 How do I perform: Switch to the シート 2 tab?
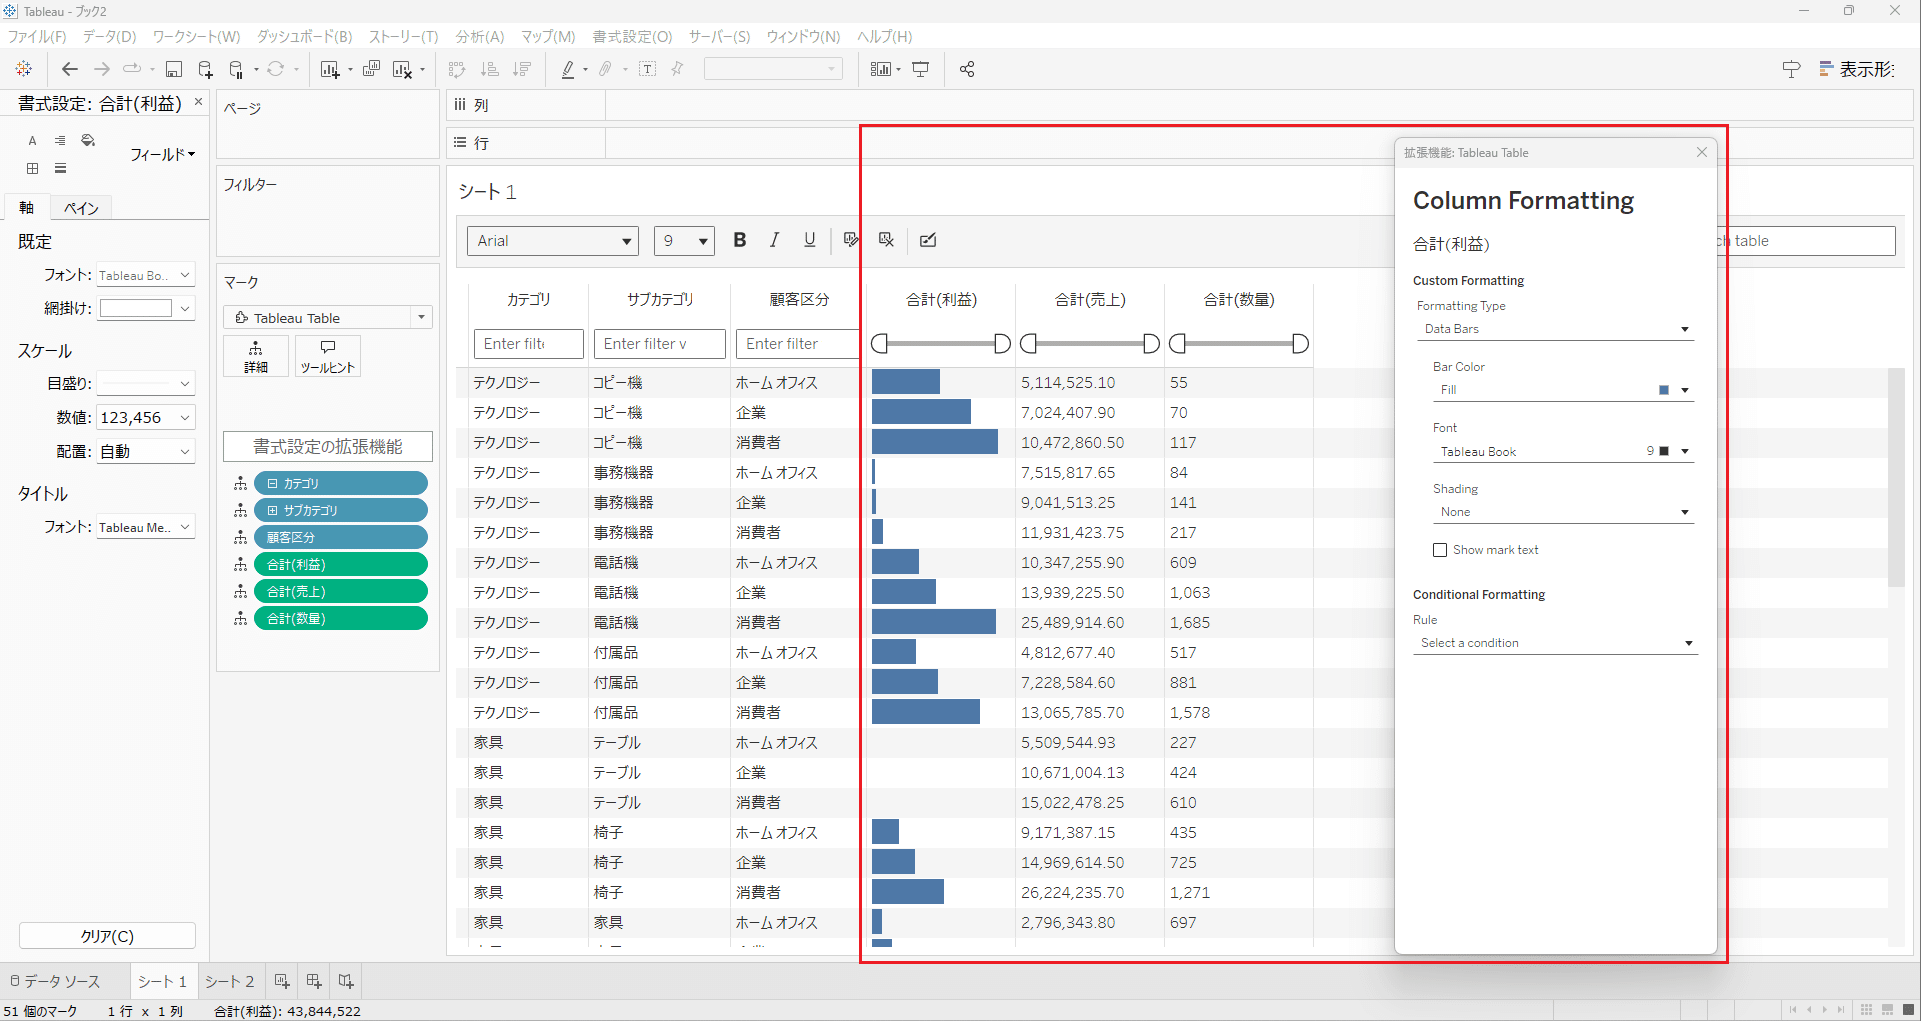click(229, 981)
